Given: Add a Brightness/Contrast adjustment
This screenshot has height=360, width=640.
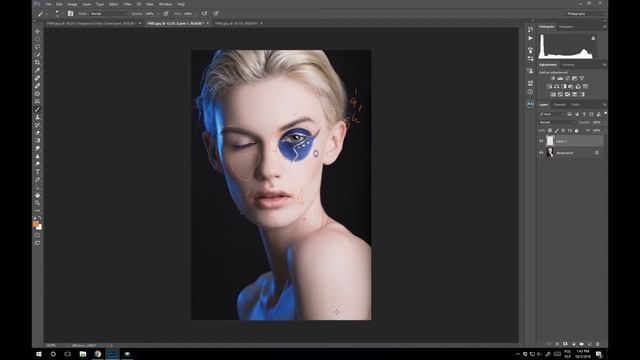Looking at the screenshot, I should click(553, 78).
